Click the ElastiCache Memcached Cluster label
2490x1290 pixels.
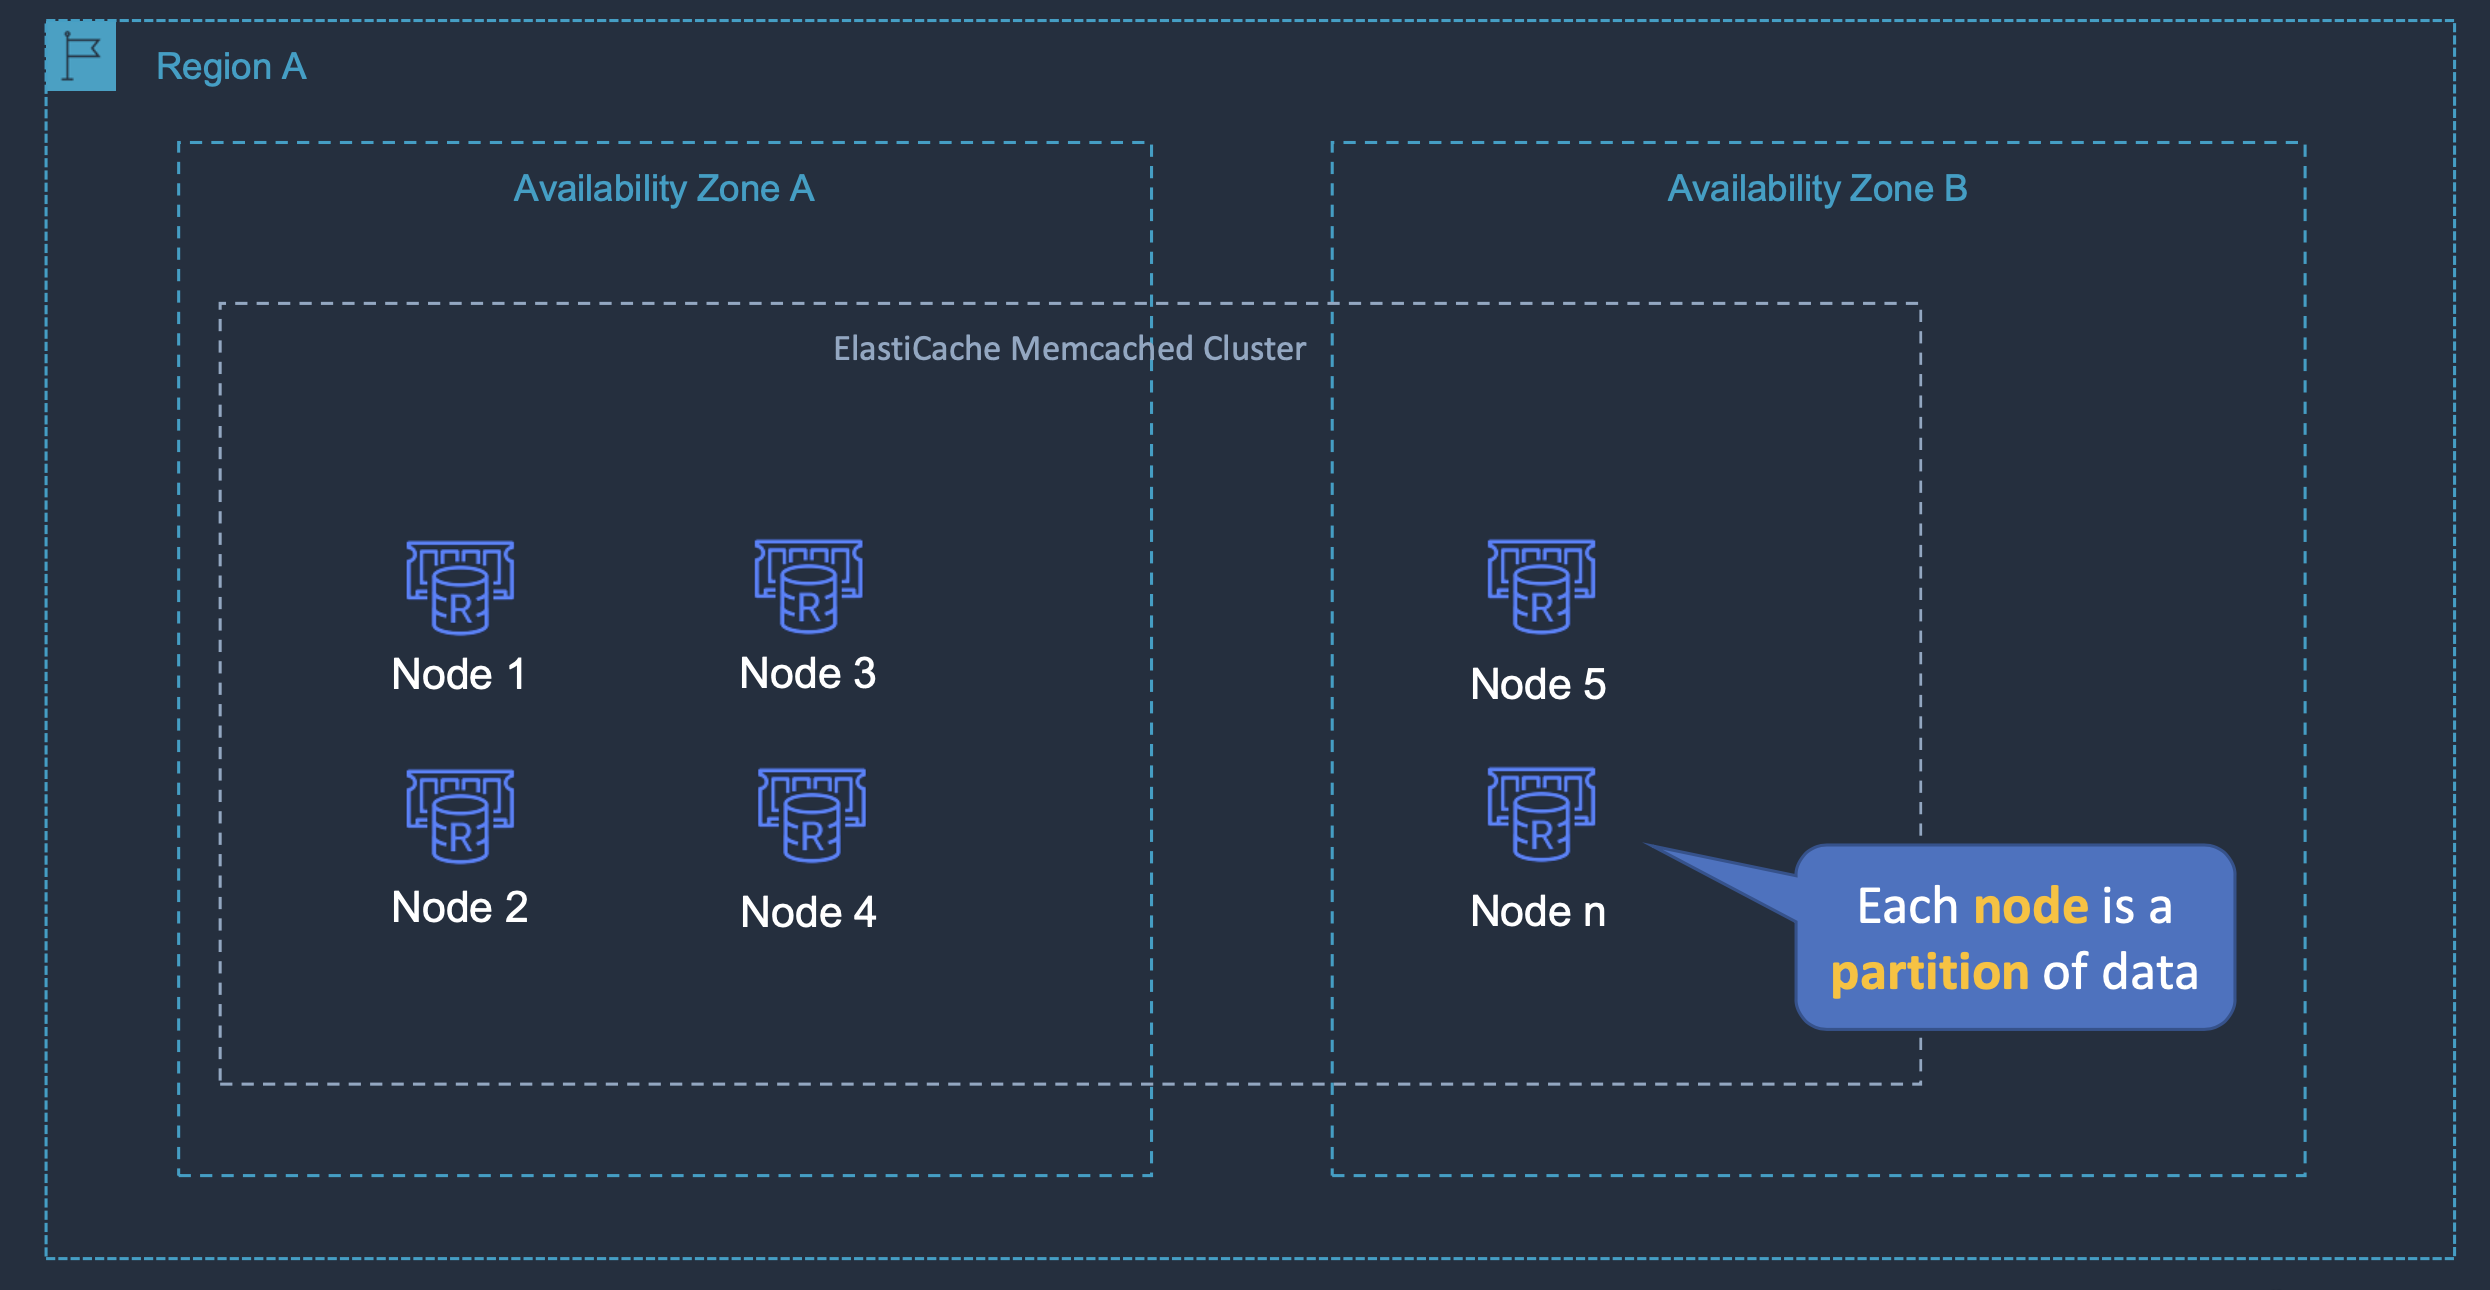click(1069, 348)
